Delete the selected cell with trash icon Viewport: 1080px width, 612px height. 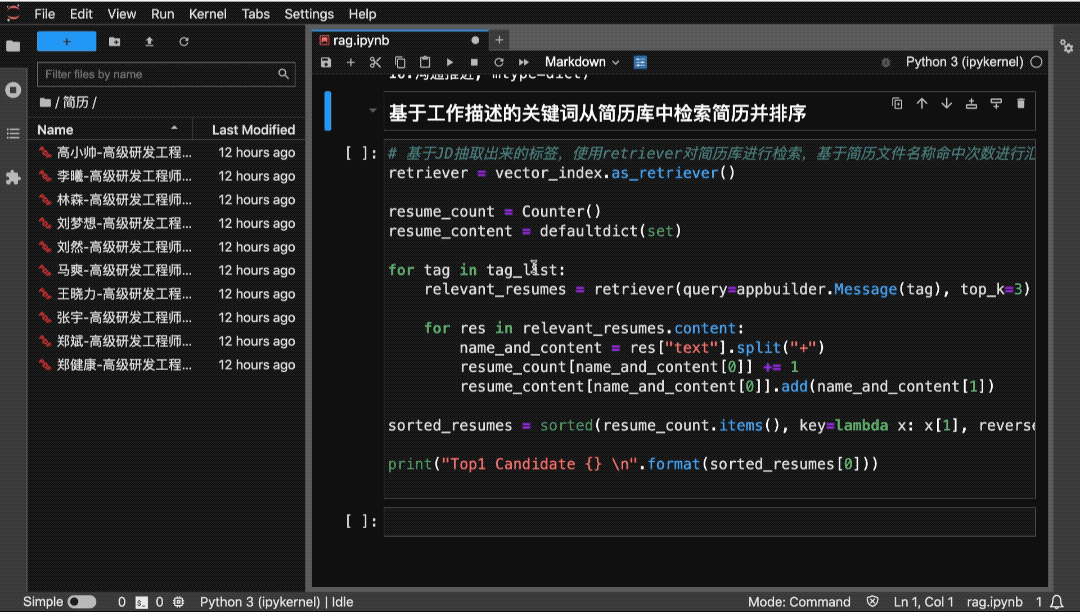[x=1021, y=103]
